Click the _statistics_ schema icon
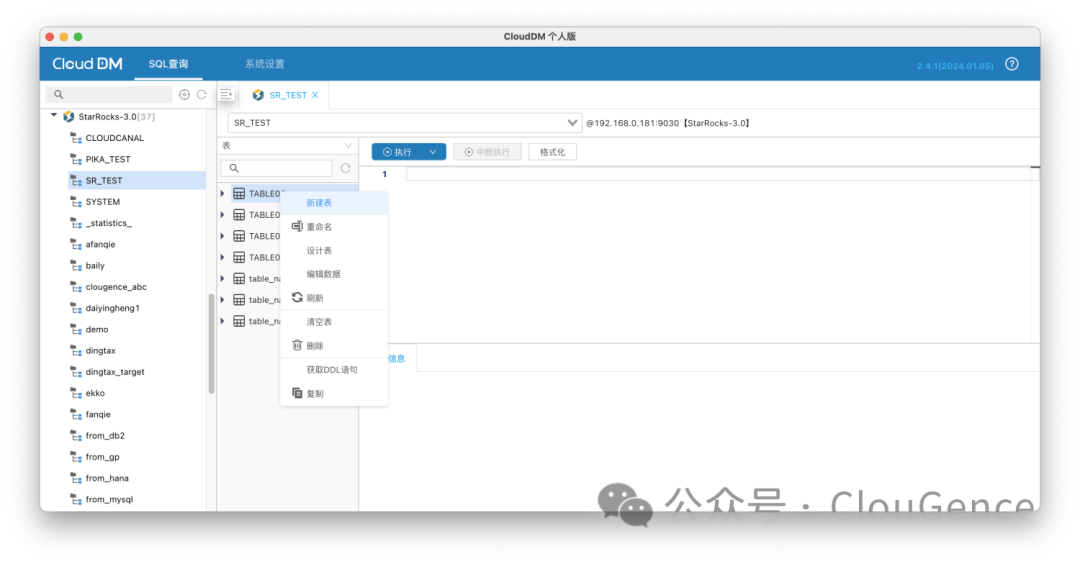This screenshot has height=564, width=1080. point(76,223)
